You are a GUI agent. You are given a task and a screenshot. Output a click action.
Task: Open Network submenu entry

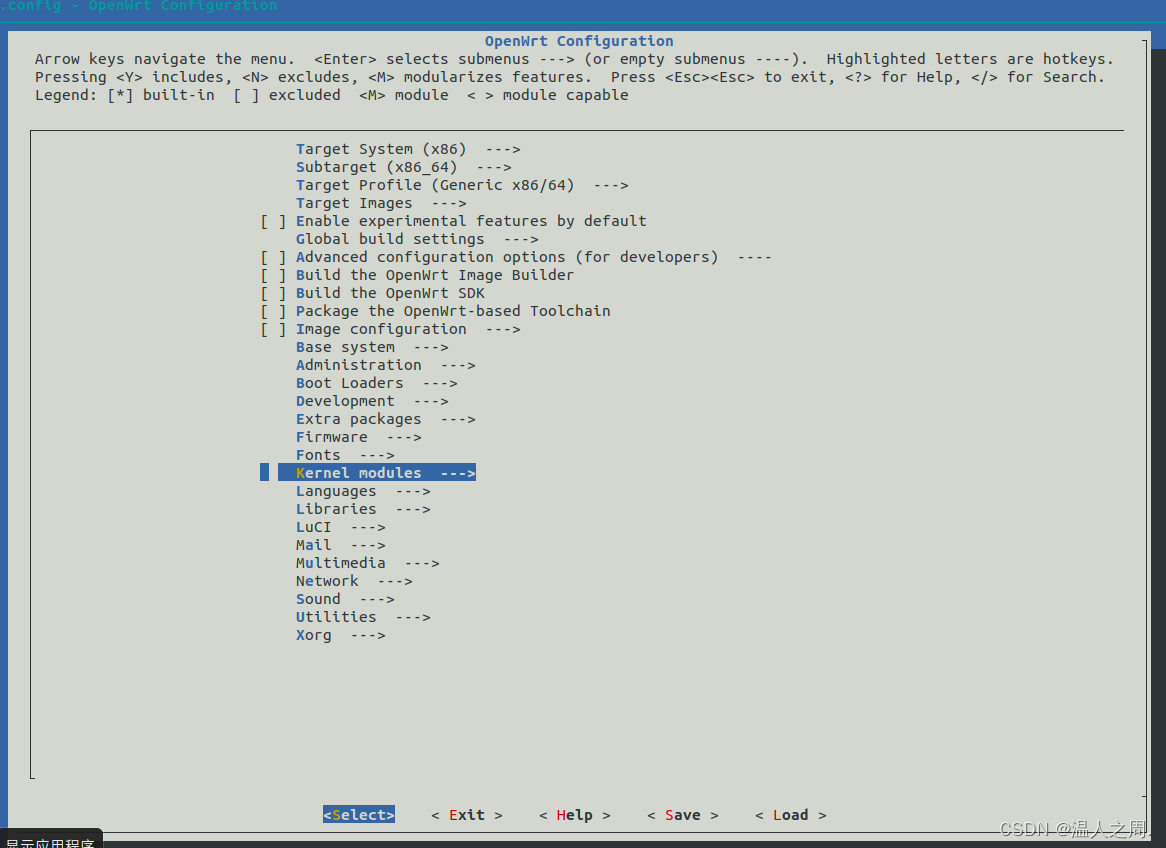tap(354, 581)
